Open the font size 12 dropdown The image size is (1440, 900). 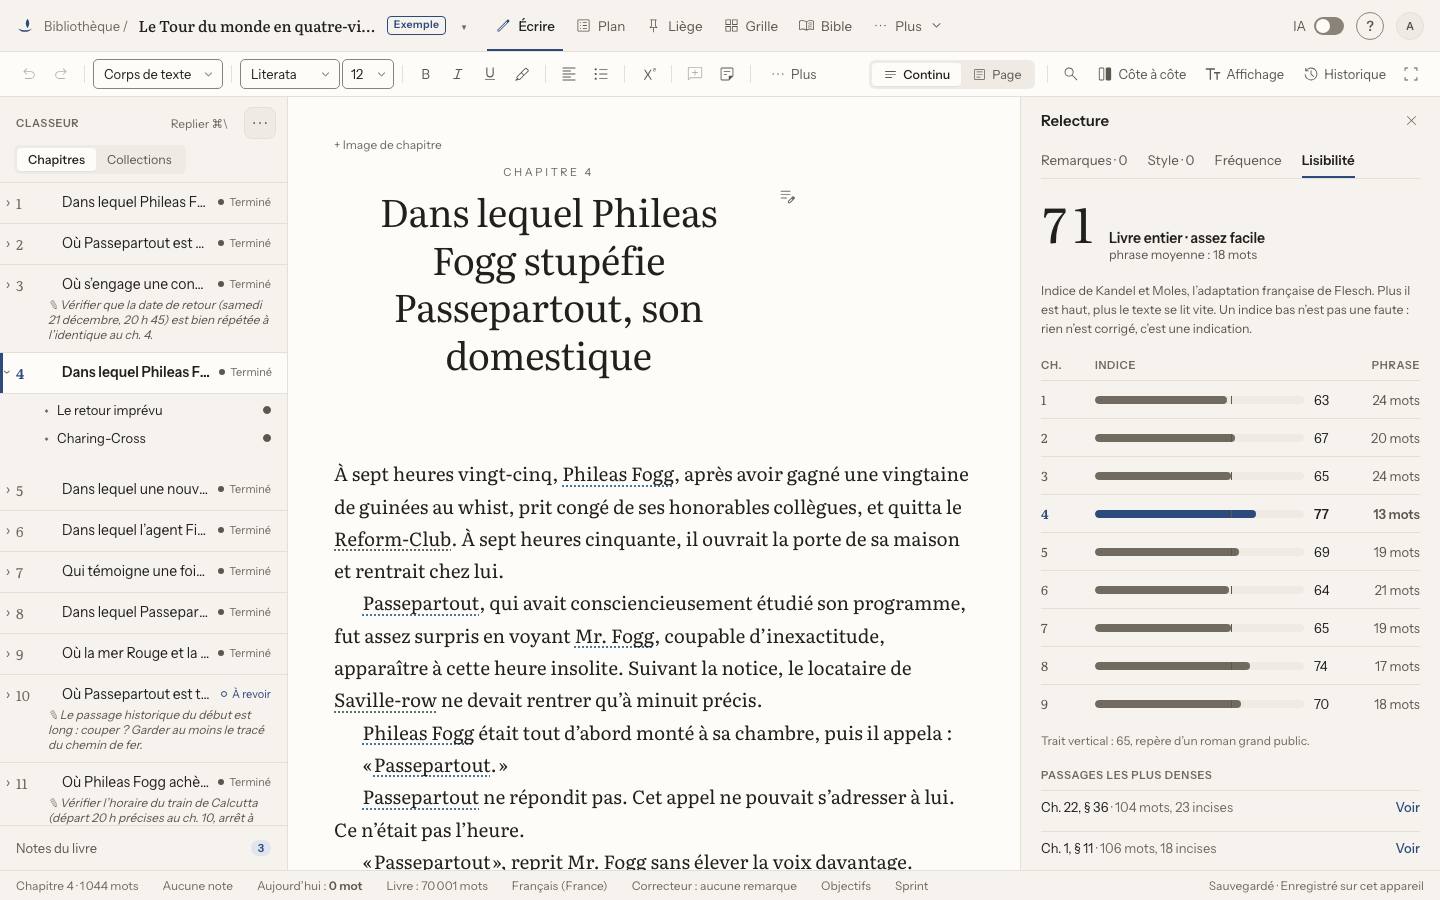(x=368, y=74)
